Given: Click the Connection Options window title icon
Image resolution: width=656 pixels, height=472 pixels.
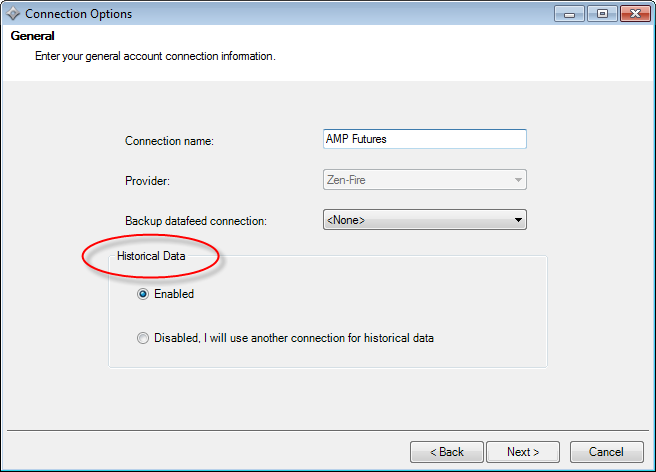Looking at the screenshot, I should click(x=13, y=14).
